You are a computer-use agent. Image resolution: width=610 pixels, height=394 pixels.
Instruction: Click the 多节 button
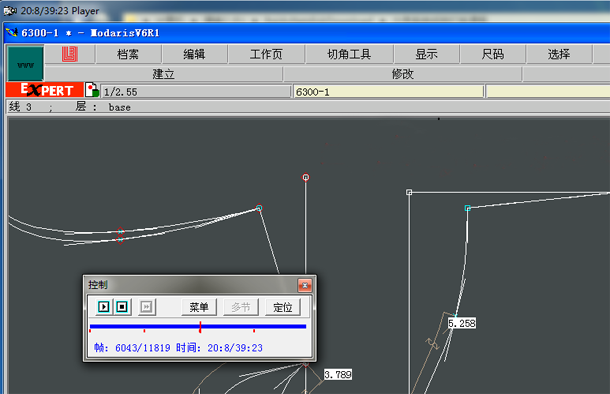tap(241, 307)
